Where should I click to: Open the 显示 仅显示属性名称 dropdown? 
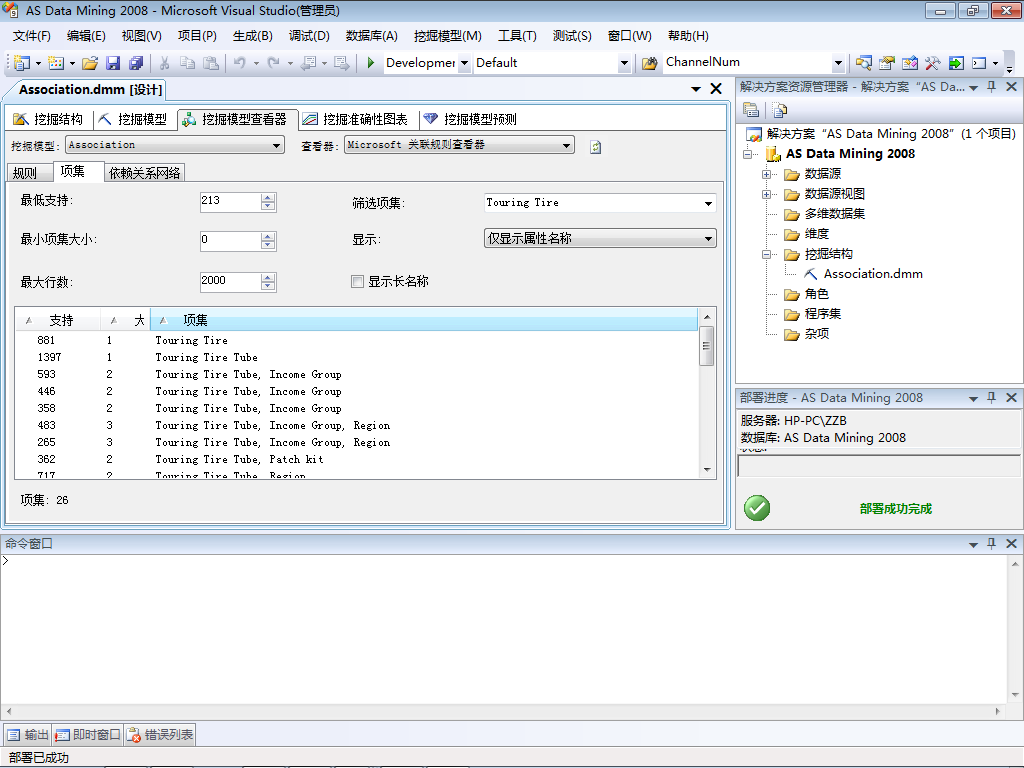pyautogui.click(x=708, y=238)
